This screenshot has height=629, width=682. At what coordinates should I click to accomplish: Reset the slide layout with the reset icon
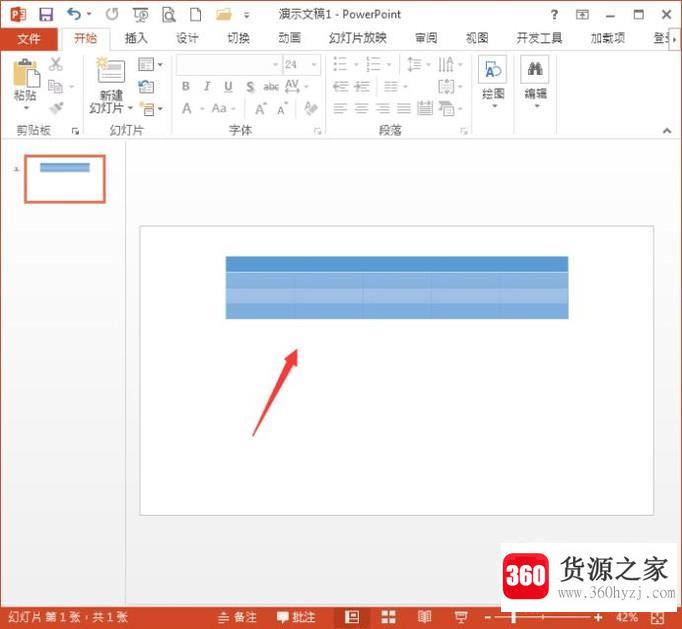click(146, 87)
